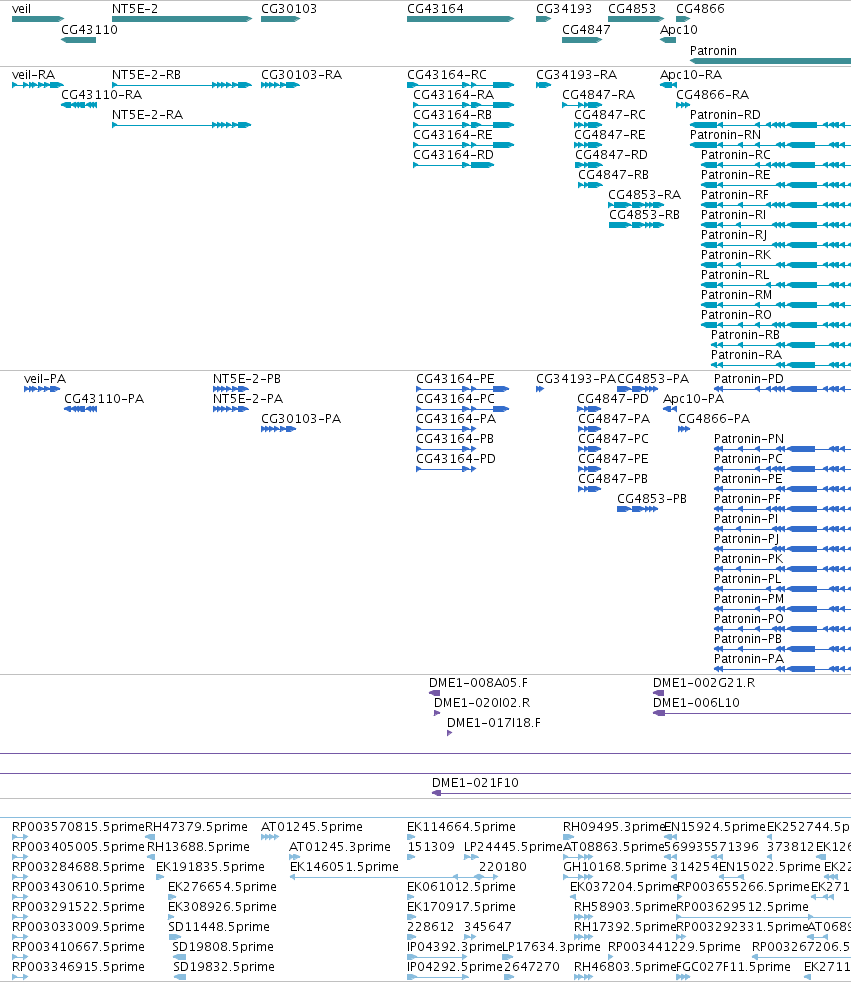Screen dimensions: 851x982
Task: Click the DME1-017I18.F clone label
Action: click(494, 723)
